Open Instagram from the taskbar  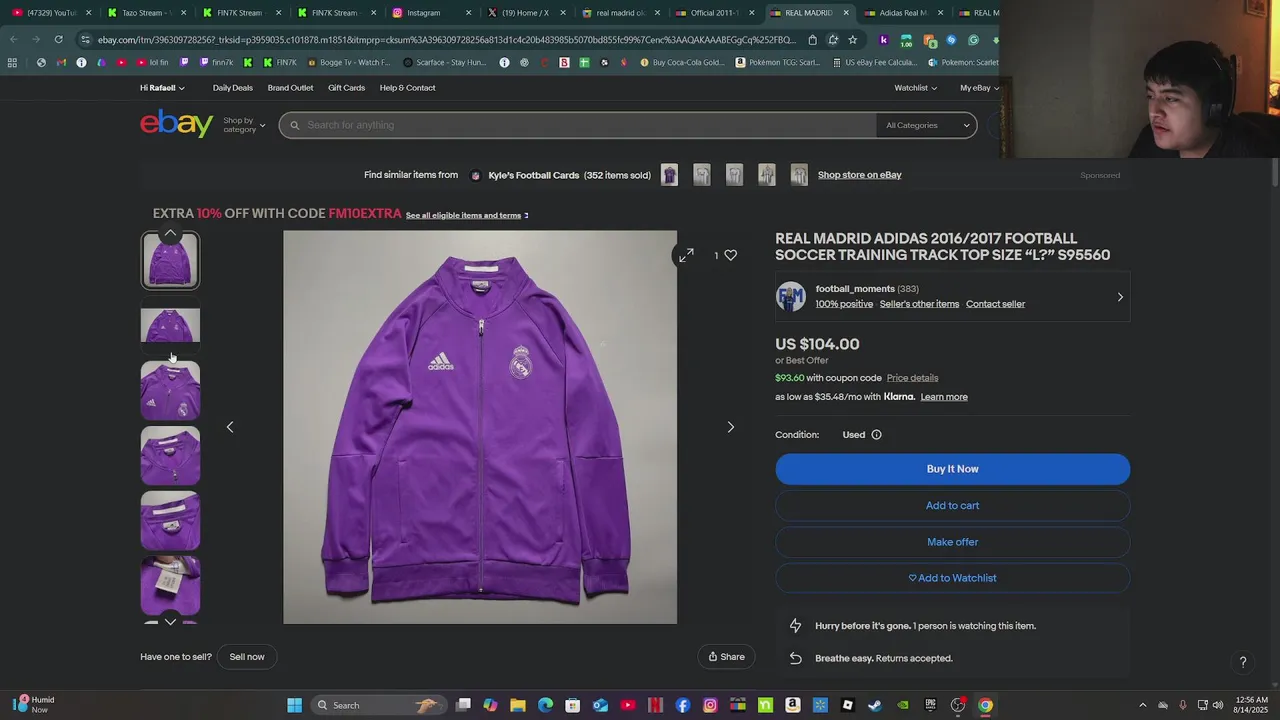click(x=710, y=705)
